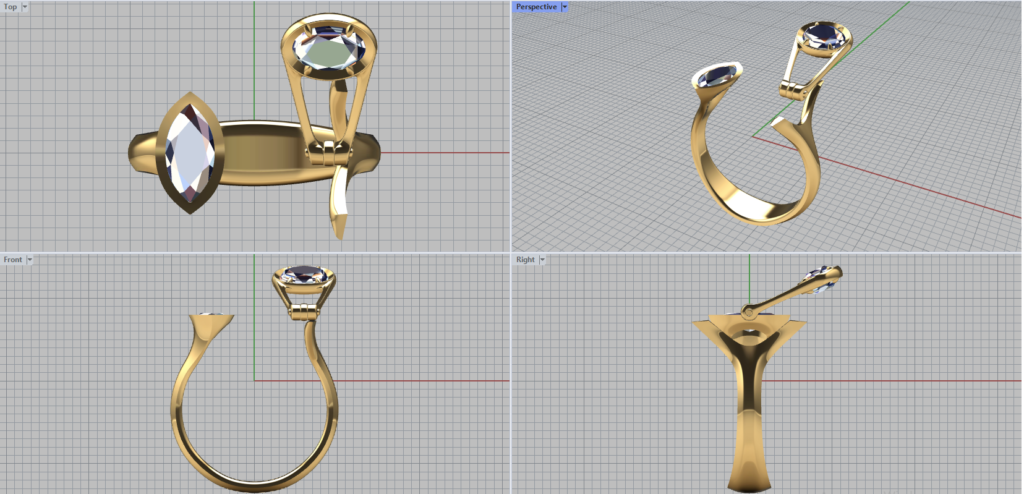Open the Top viewport dropdown arrow

pos(25,7)
